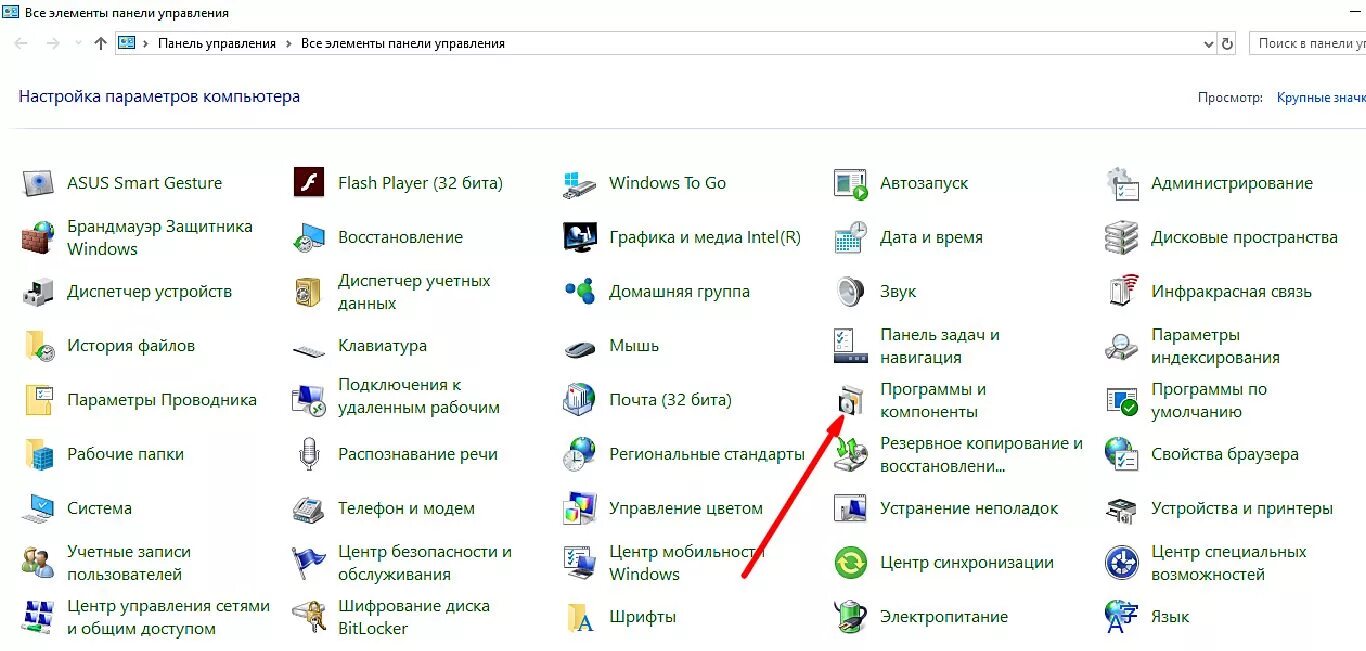This screenshot has width=1366, height=651.
Task: Click the Управление цветом icon
Action: pos(580,508)
